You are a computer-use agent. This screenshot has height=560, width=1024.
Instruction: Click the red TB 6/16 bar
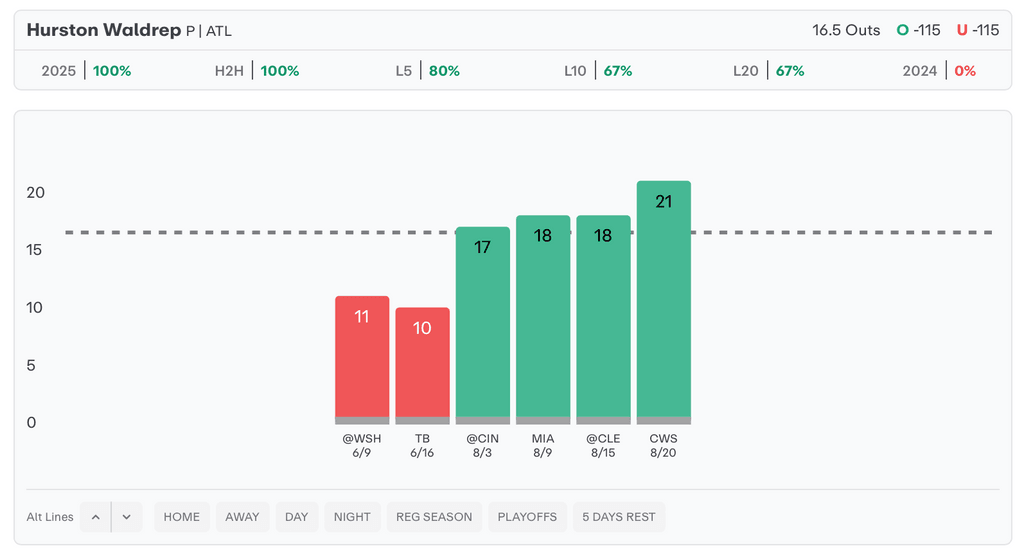[x=423, y=366]
